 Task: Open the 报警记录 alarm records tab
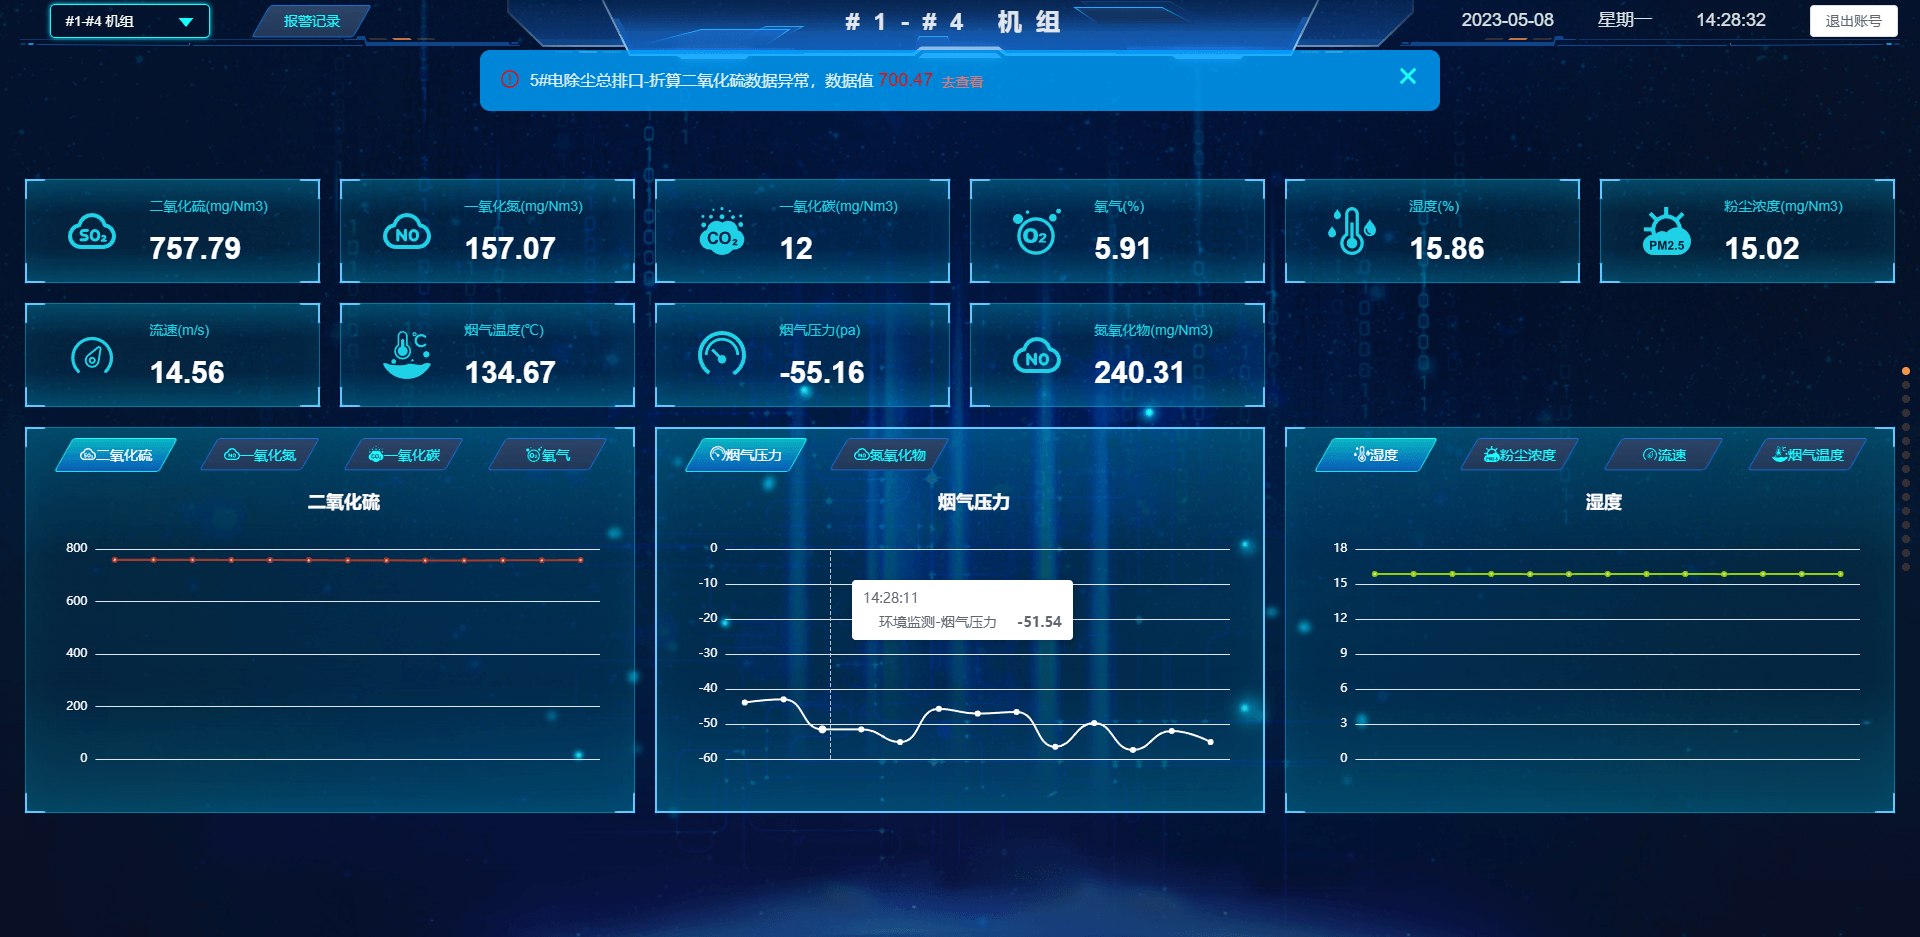coord(312,21)
